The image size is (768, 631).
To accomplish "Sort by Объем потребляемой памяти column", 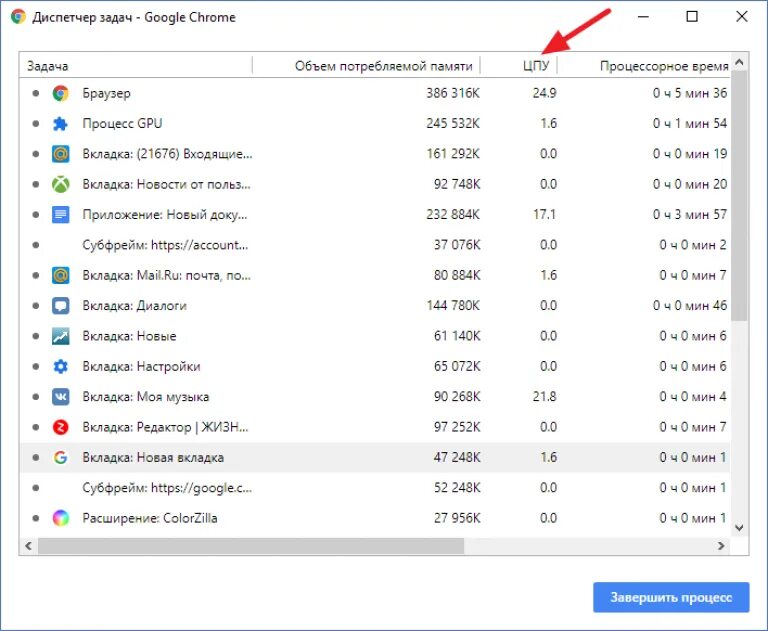I will pyautogui.click(x=366, y=66).
